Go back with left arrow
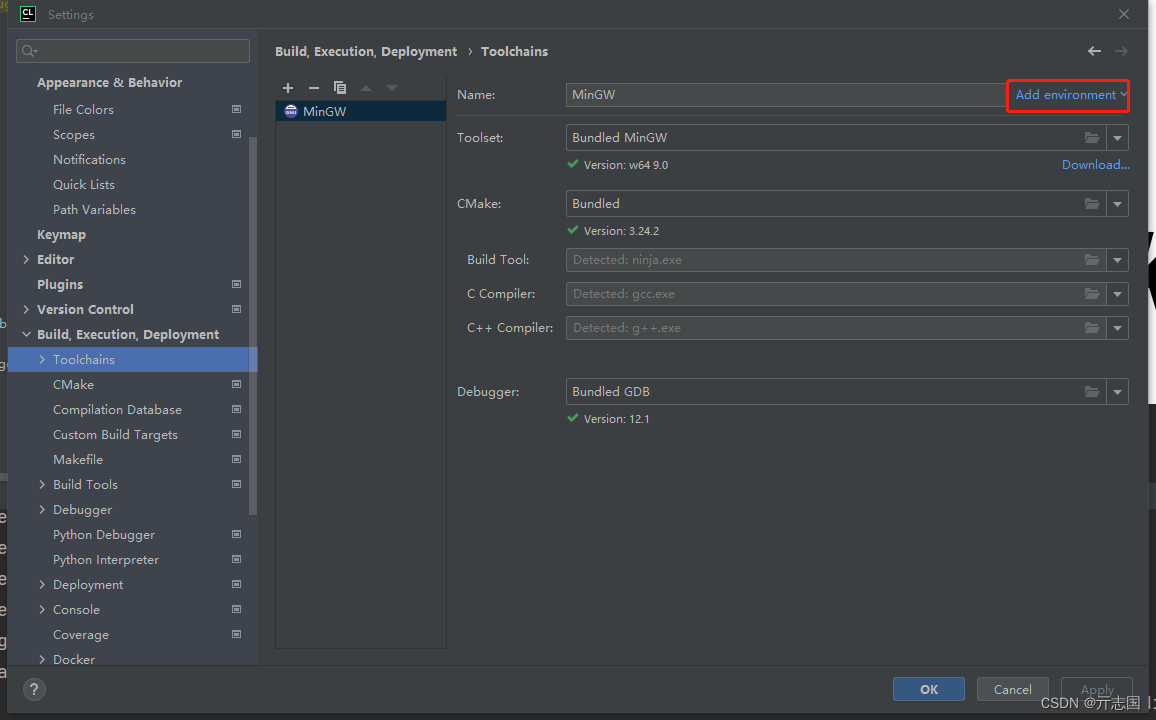The width and height of the screenshot is (1156, 720). 1094,51
